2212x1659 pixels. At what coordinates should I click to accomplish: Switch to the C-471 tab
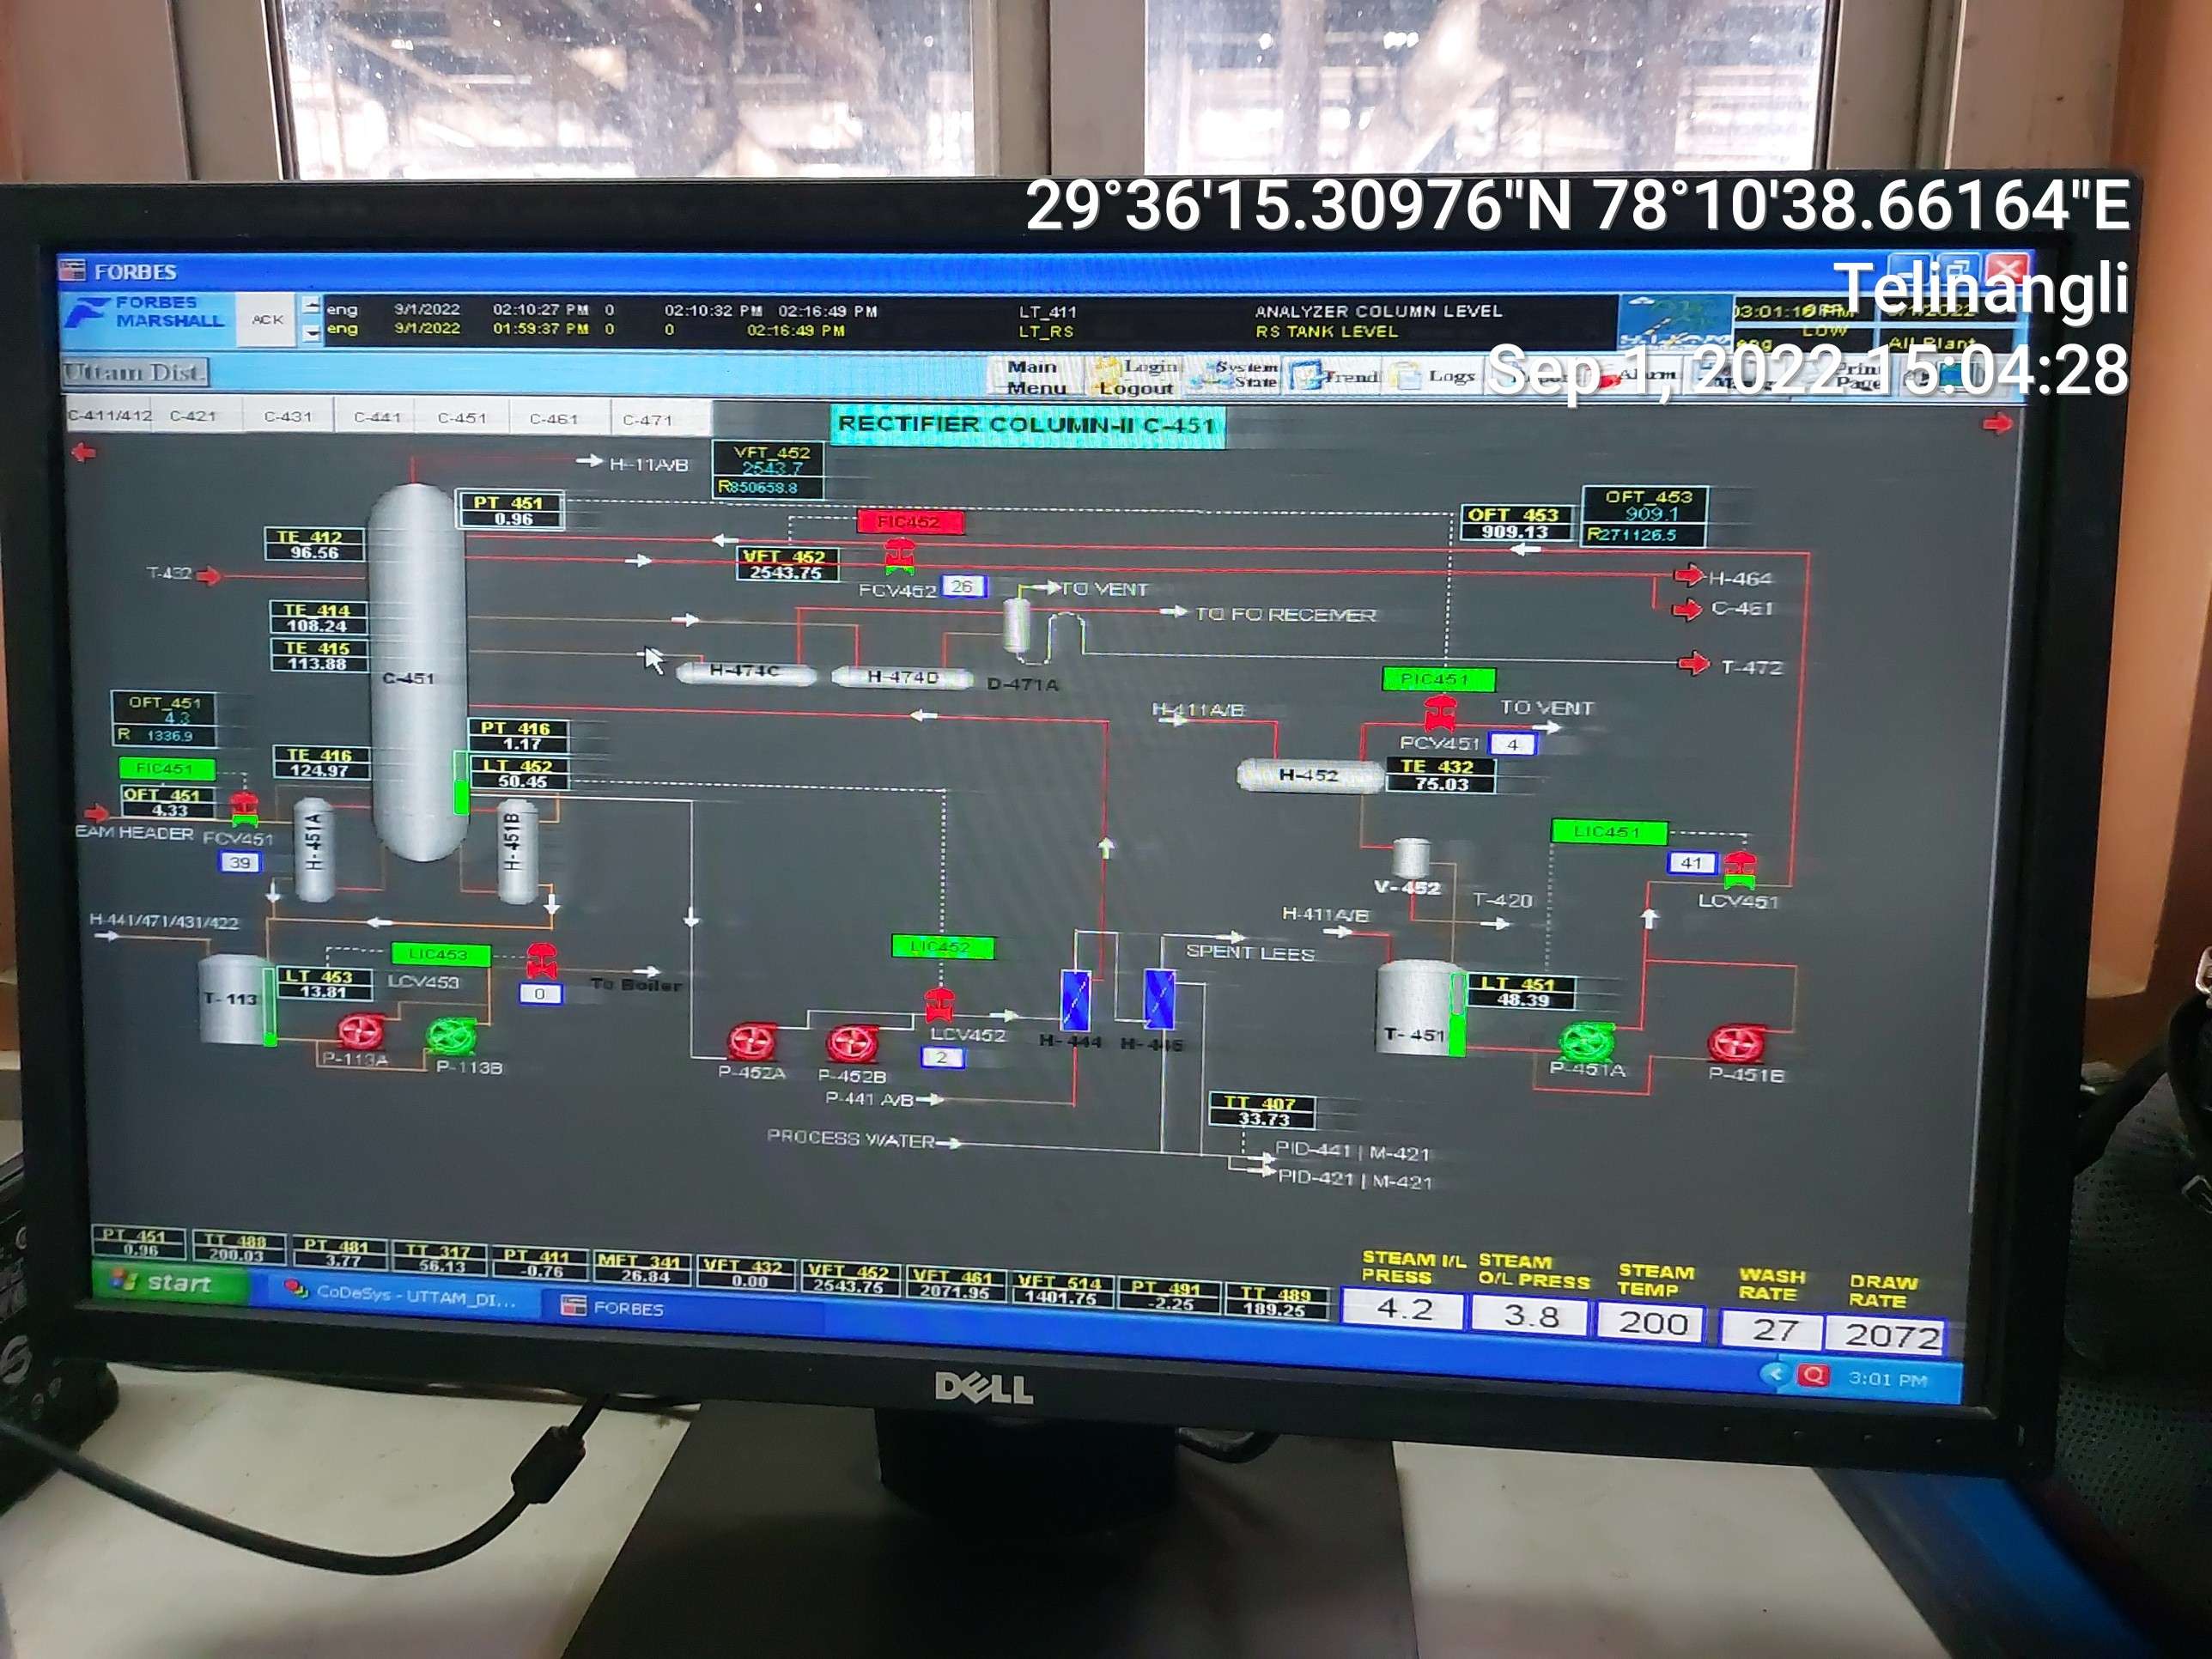click(x=648, y=420)
